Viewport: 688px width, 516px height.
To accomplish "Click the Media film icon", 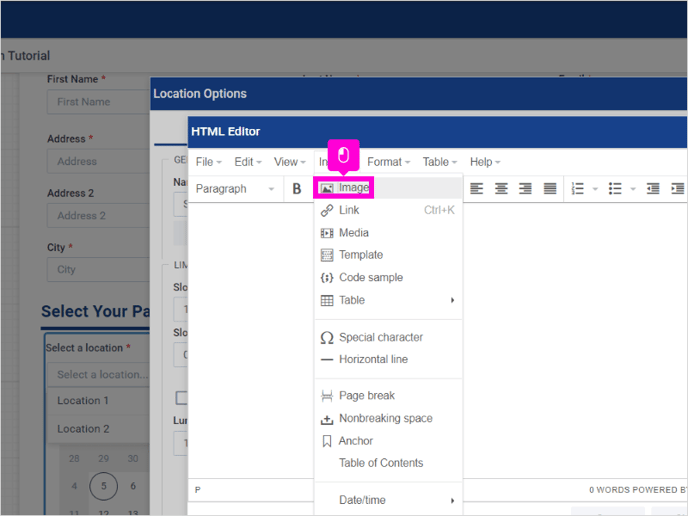I will tap(327, 233).
